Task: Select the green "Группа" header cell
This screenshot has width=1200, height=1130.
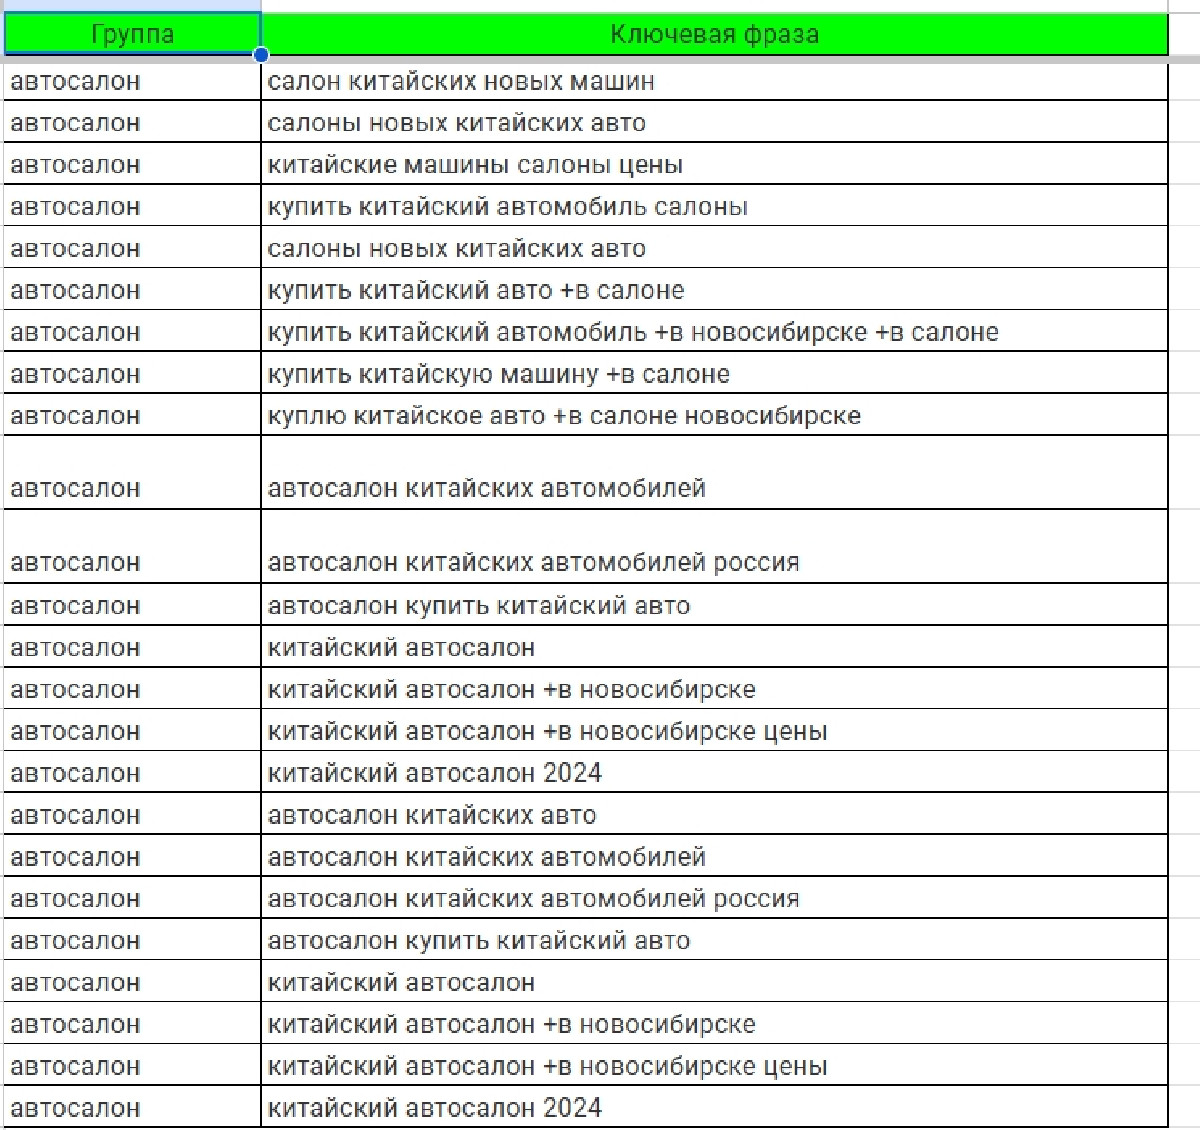Action: pyautogui.click(x=132, y=34)
